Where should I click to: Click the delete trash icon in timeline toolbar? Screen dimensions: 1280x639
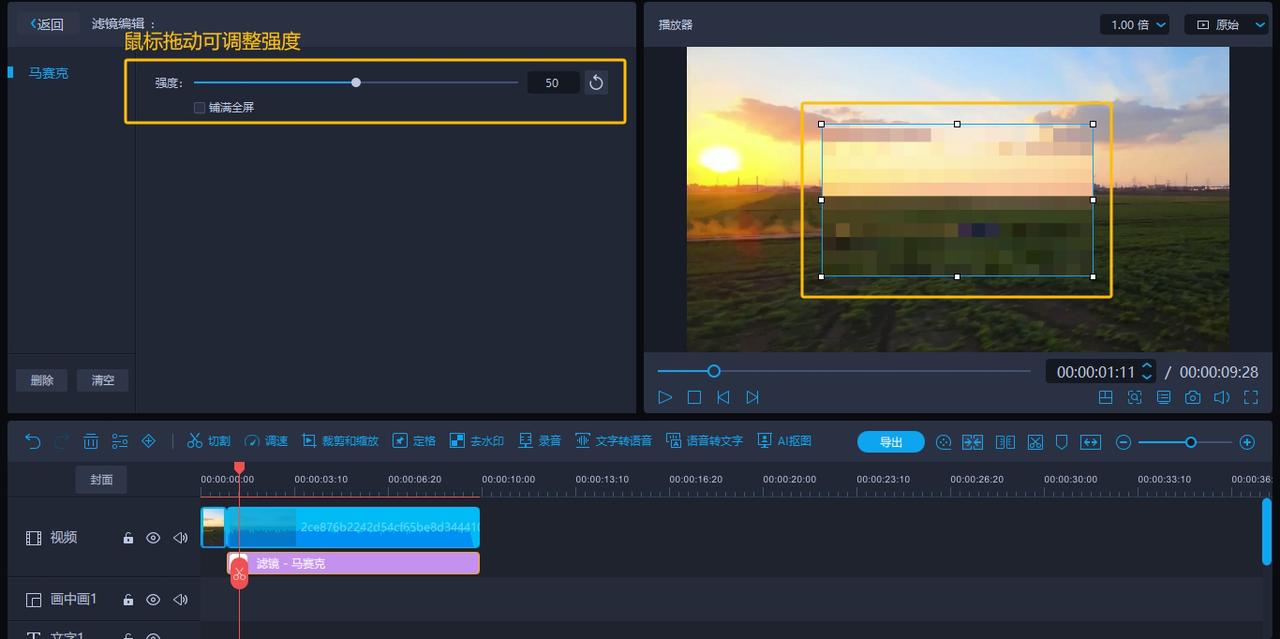pos(90,441)
